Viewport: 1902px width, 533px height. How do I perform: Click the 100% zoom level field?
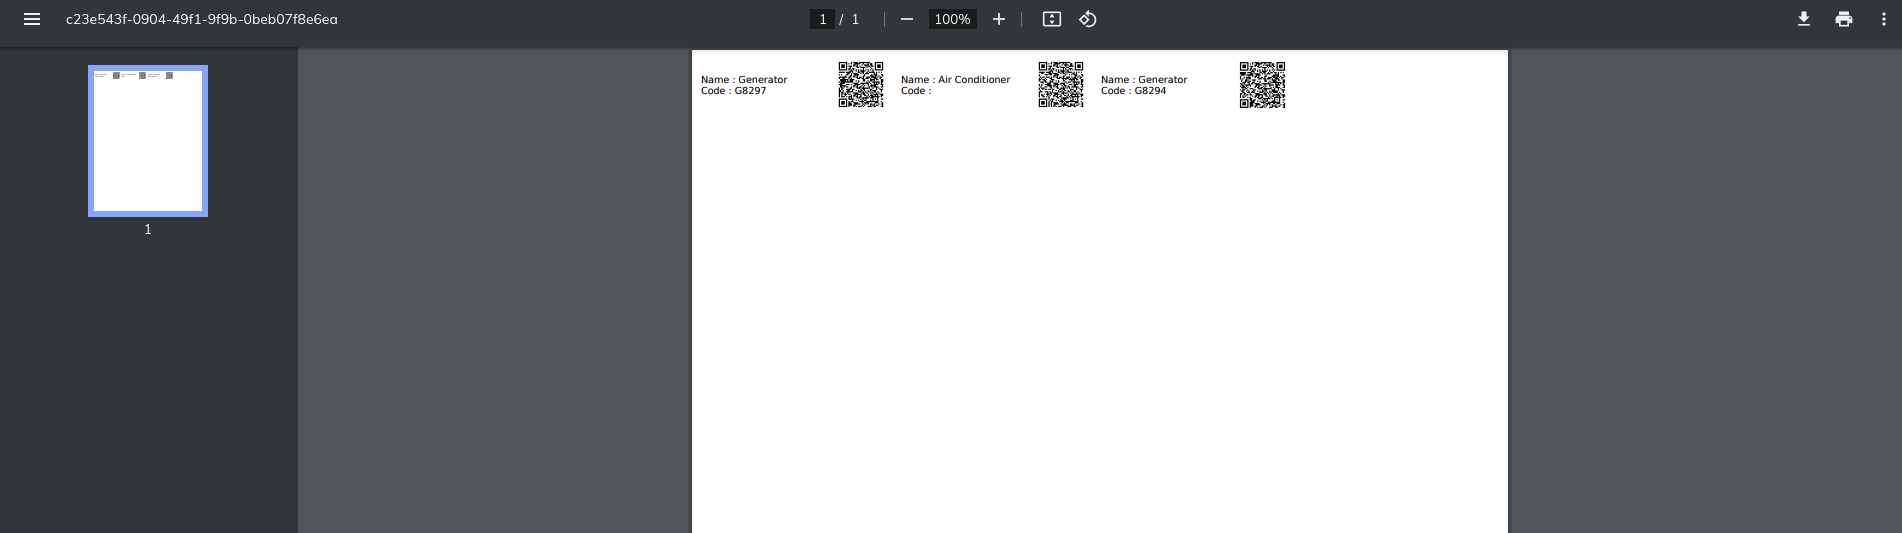pos(952,19)
